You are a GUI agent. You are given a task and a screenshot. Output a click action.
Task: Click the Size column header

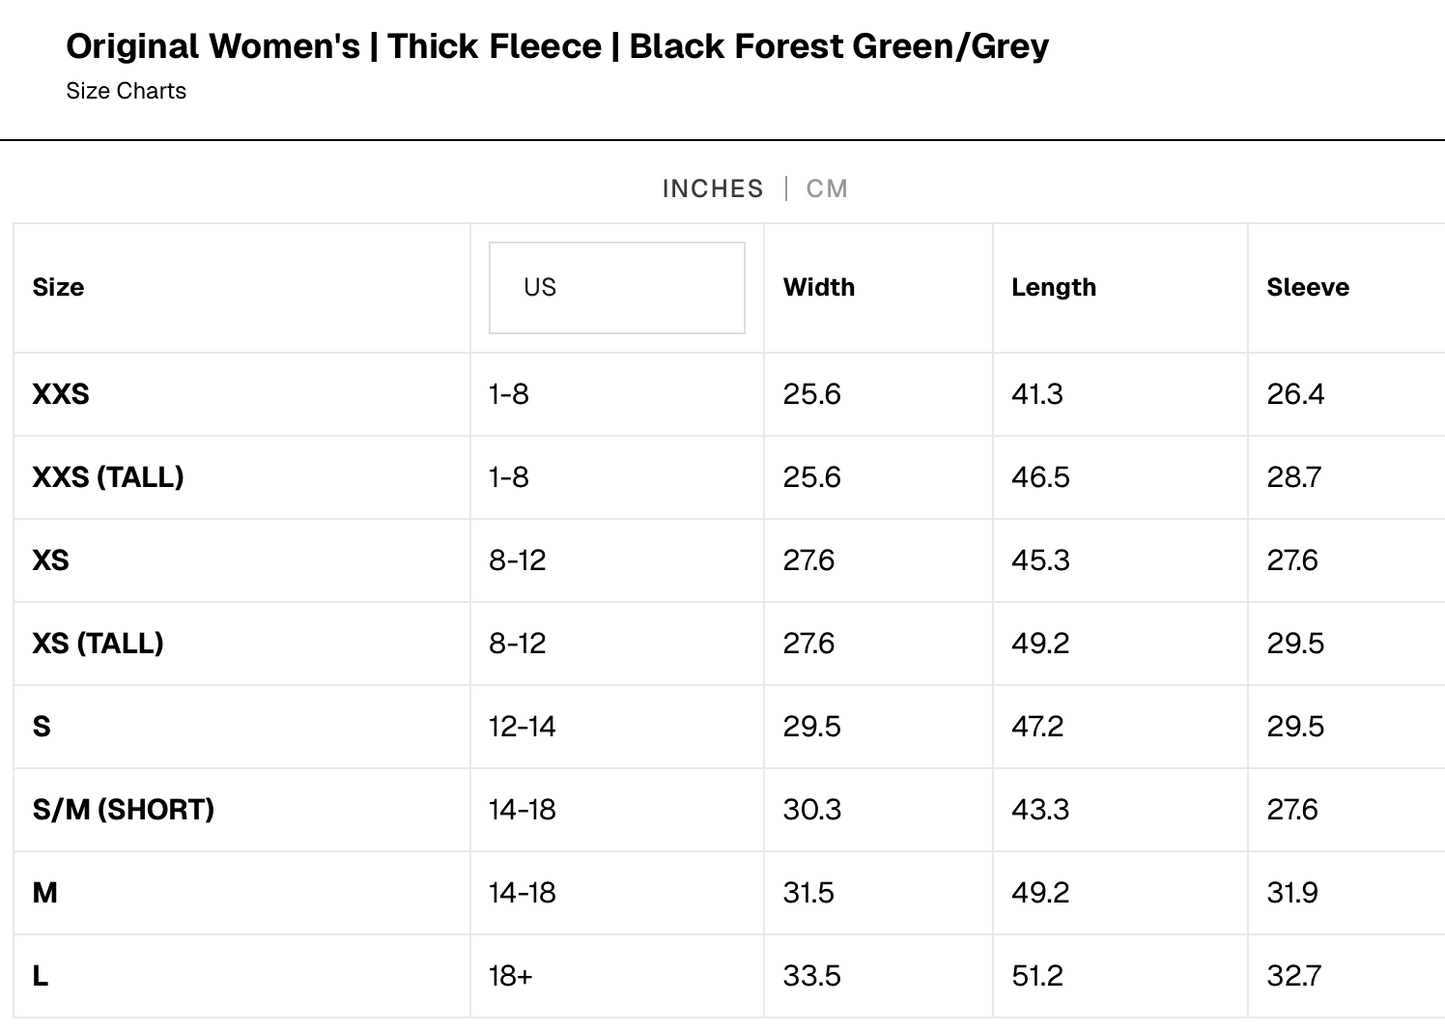tap(58, 288)
